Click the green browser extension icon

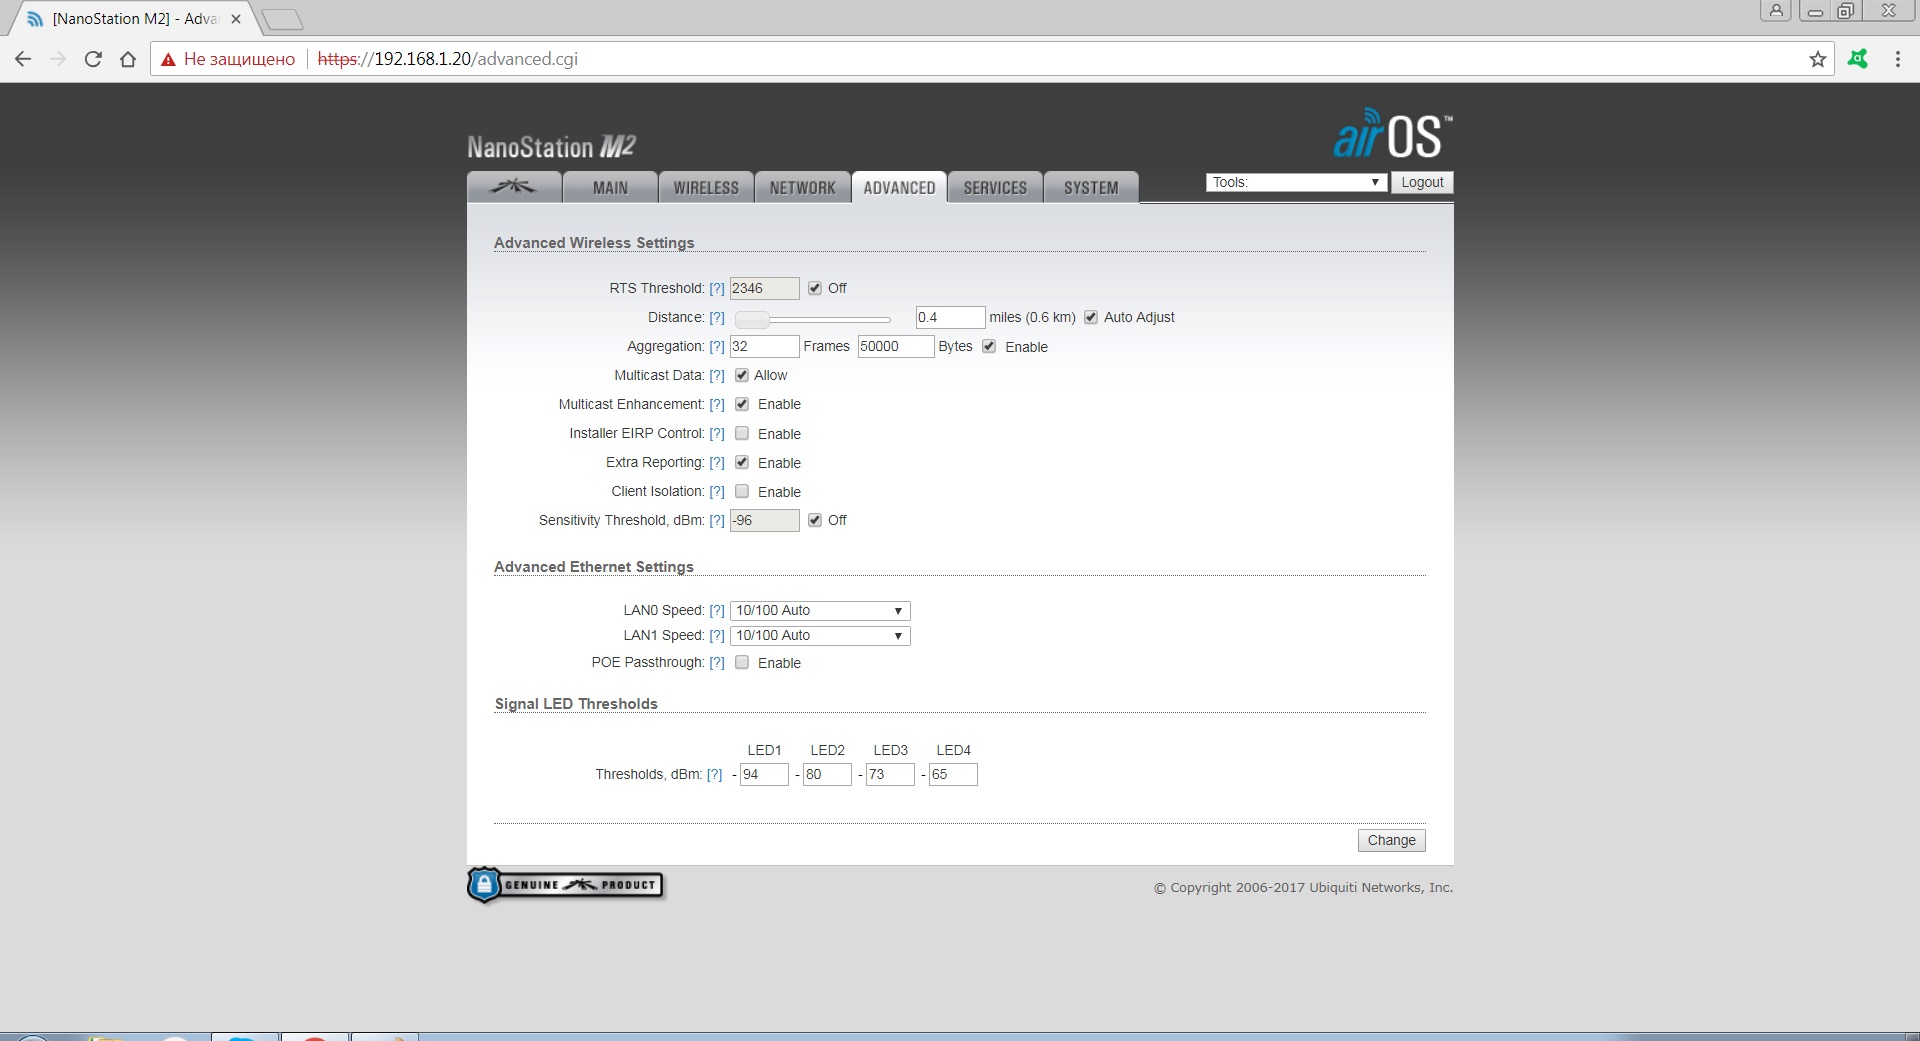click(x=1857, y=59)
